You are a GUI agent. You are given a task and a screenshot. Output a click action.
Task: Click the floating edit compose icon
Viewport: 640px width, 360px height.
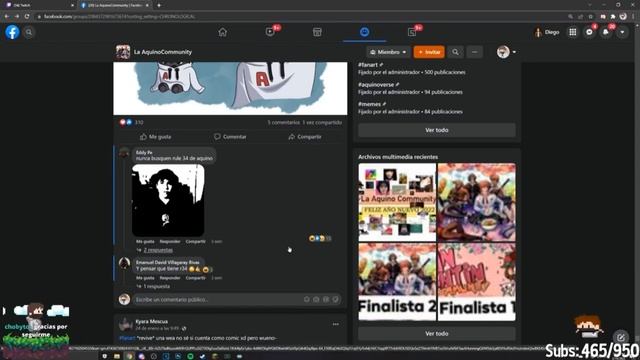point(621,338)
